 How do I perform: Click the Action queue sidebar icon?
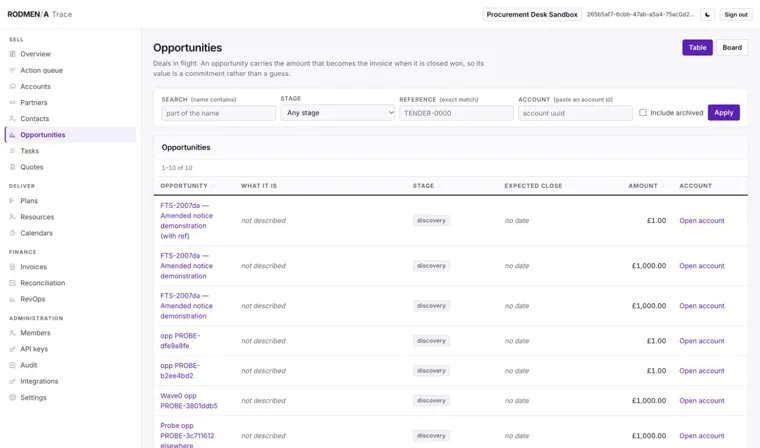coord(13,70)
